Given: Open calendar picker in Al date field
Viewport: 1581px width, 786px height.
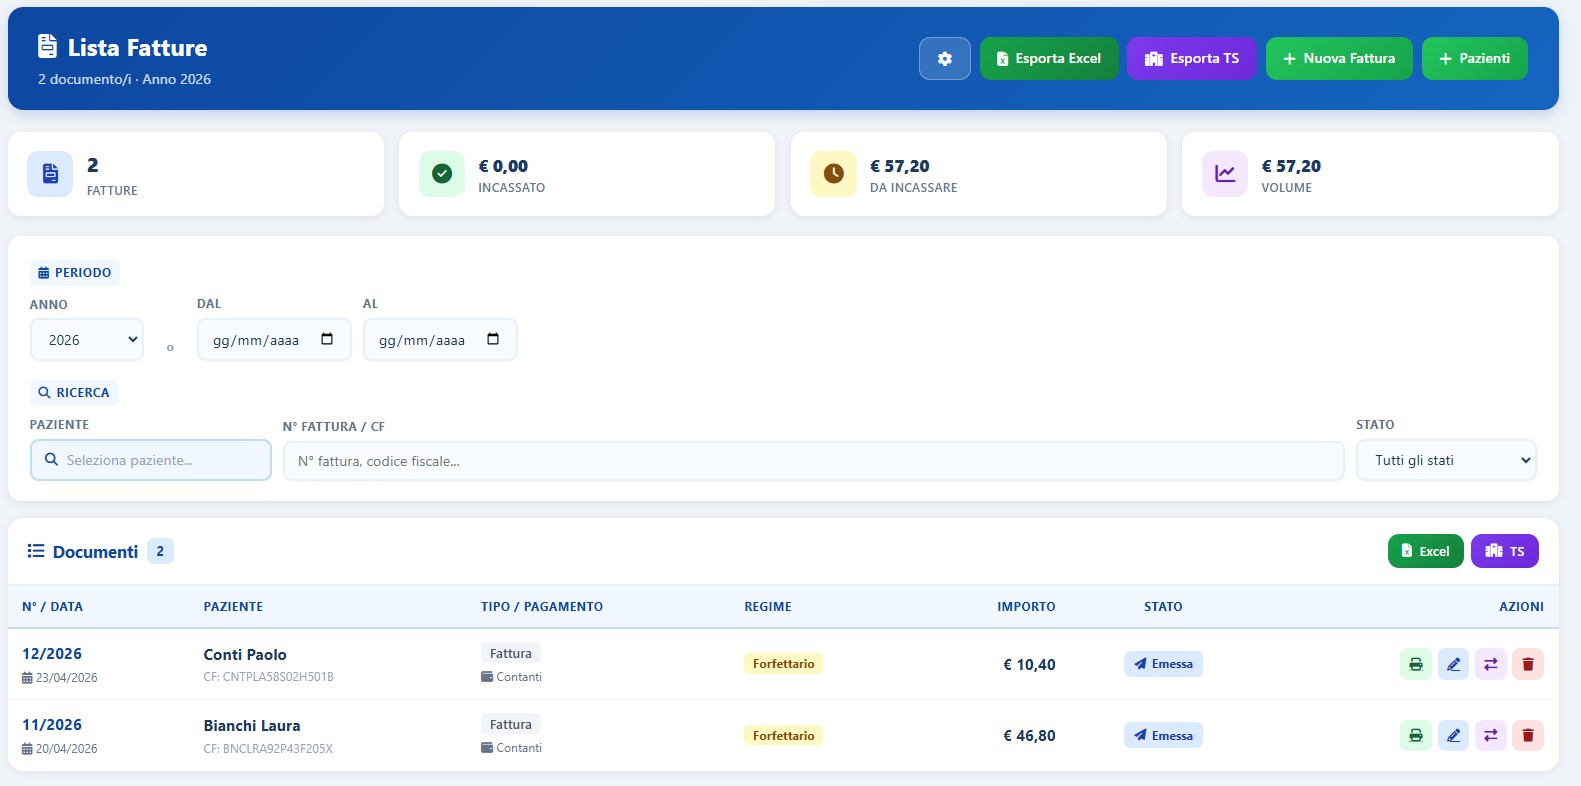Looking at the screenshot, I should [493, 339].
